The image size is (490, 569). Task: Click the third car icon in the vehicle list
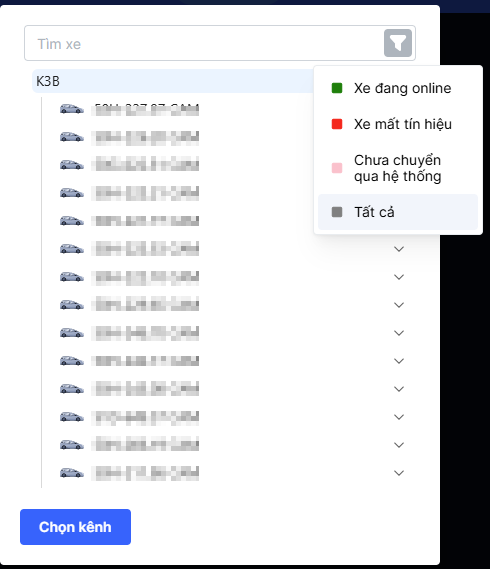pos(72,165)
